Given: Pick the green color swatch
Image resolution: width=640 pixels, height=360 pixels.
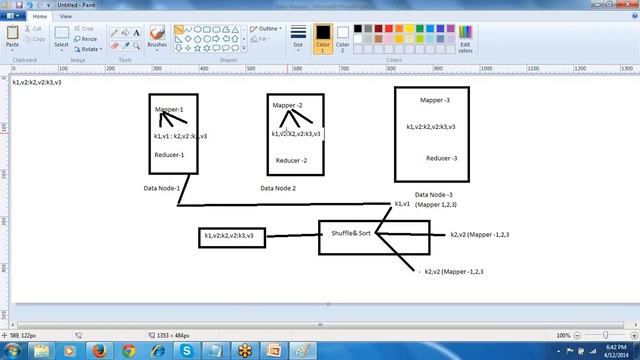Looking at the screenshot, I should point(420,29).
